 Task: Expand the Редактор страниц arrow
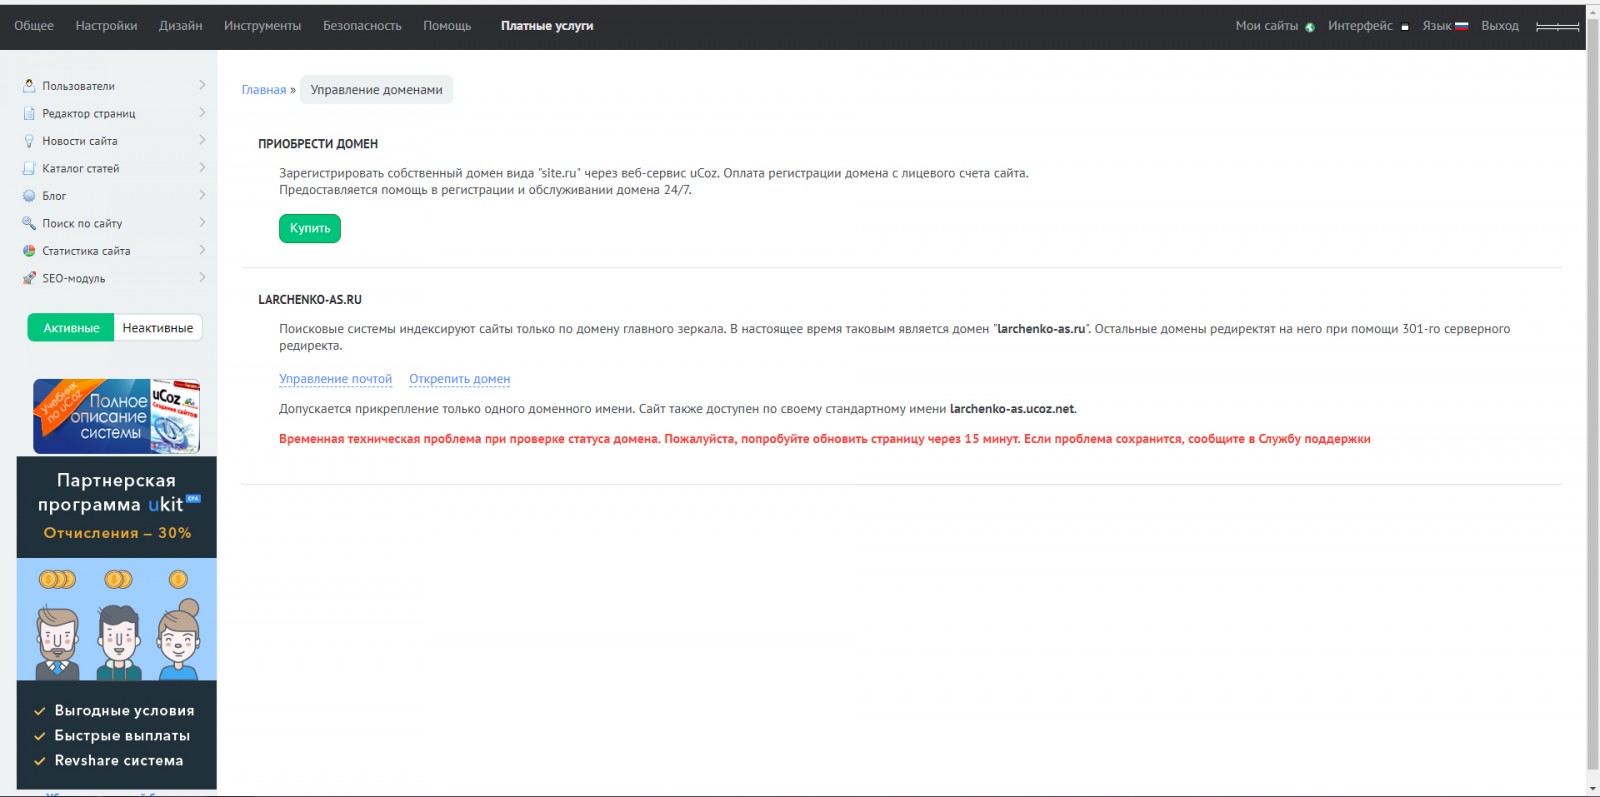pos(202,113)
